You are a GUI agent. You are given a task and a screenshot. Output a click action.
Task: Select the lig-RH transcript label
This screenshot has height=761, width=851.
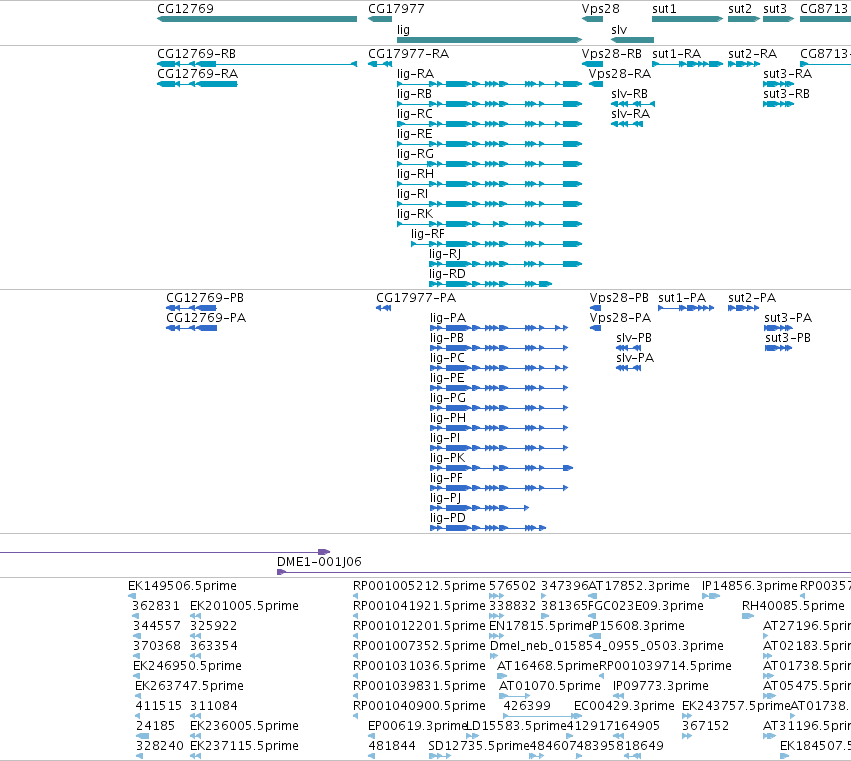[415, 174]
